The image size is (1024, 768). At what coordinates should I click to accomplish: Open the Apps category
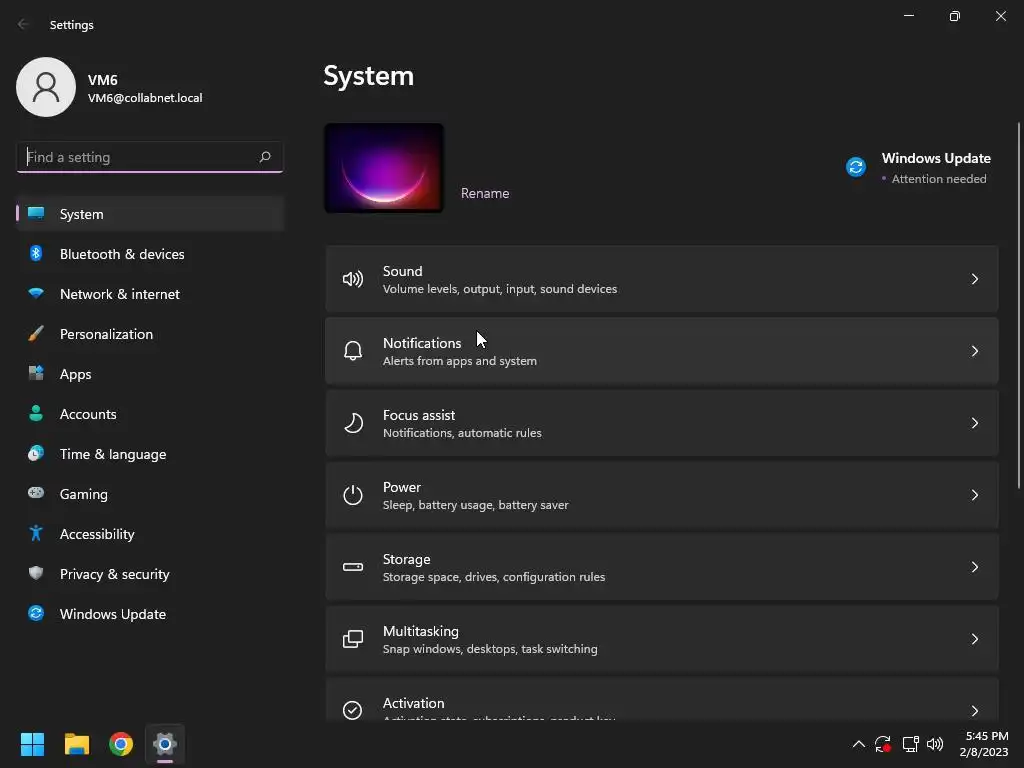(150, 374)
